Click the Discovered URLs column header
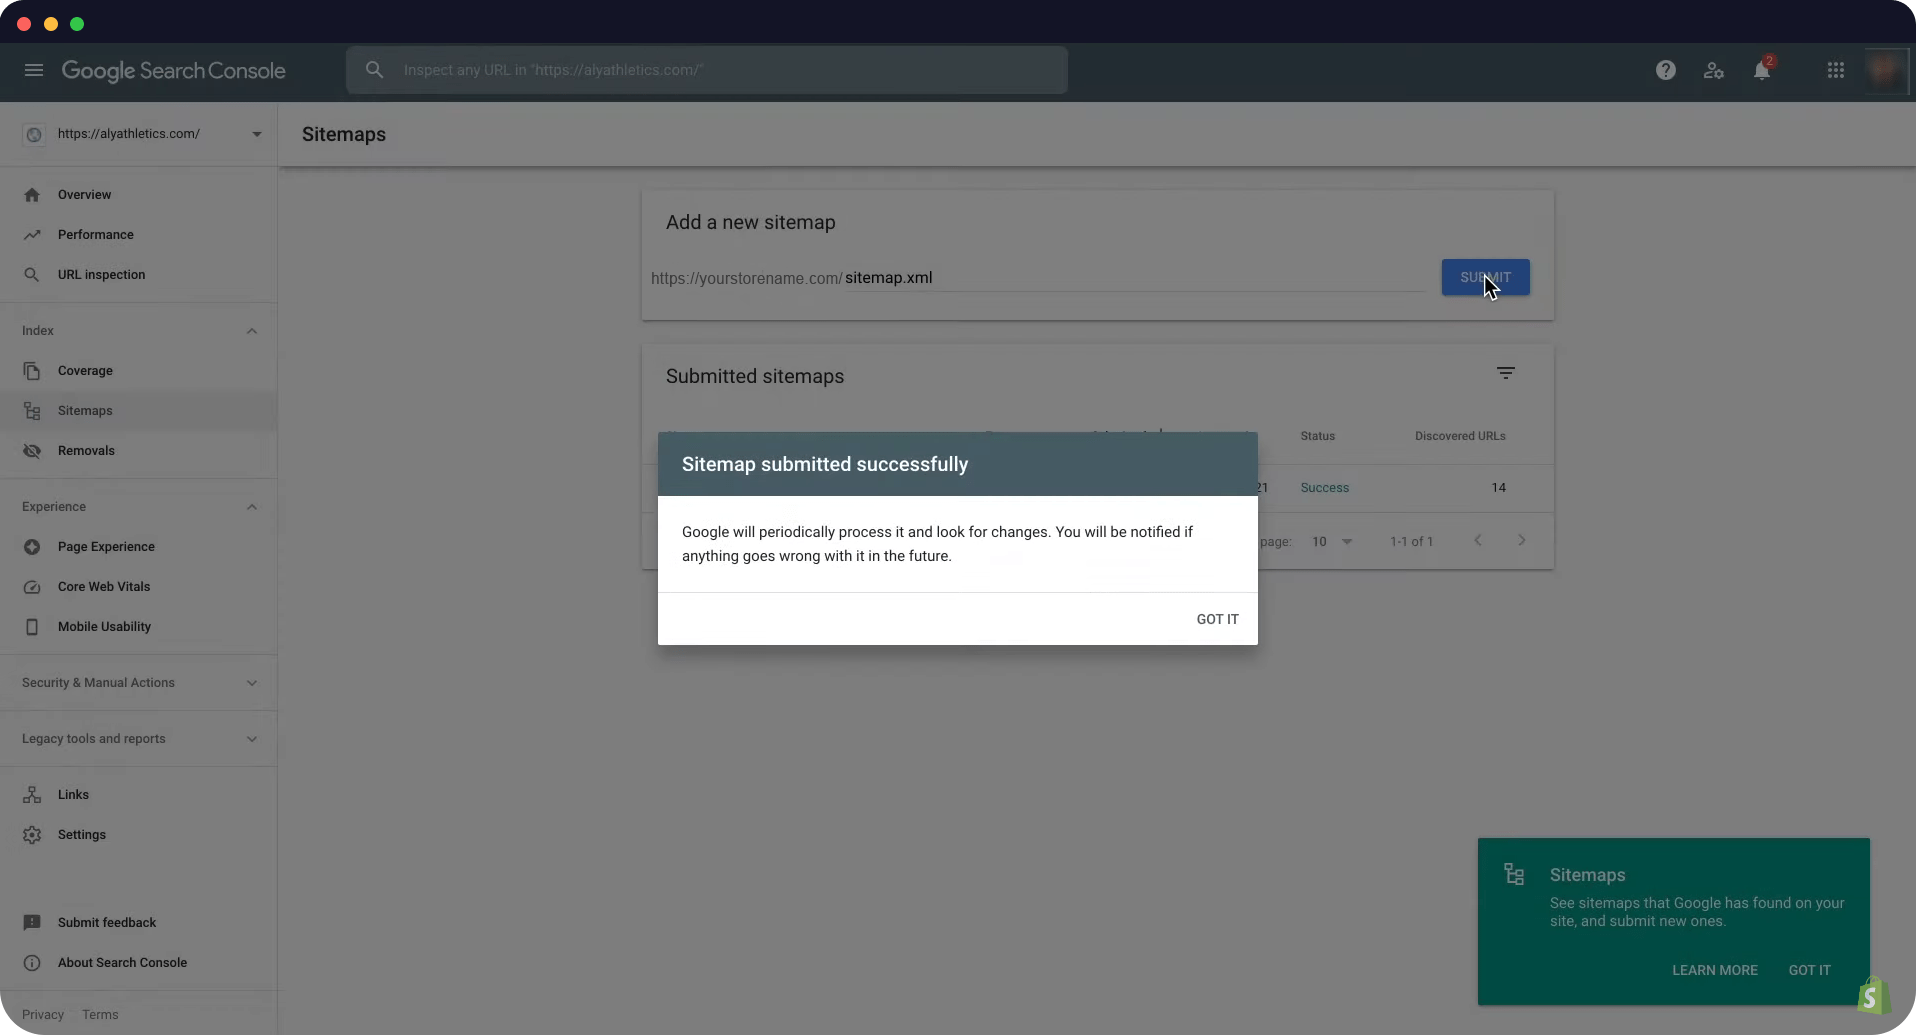 1460,436
